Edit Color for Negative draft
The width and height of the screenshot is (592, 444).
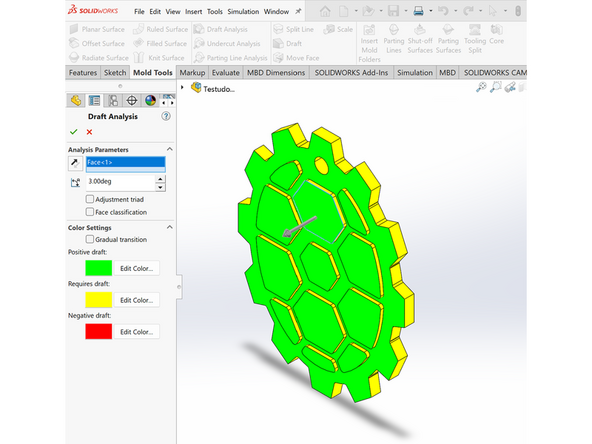pyautogui.click(x=137, y=331)
